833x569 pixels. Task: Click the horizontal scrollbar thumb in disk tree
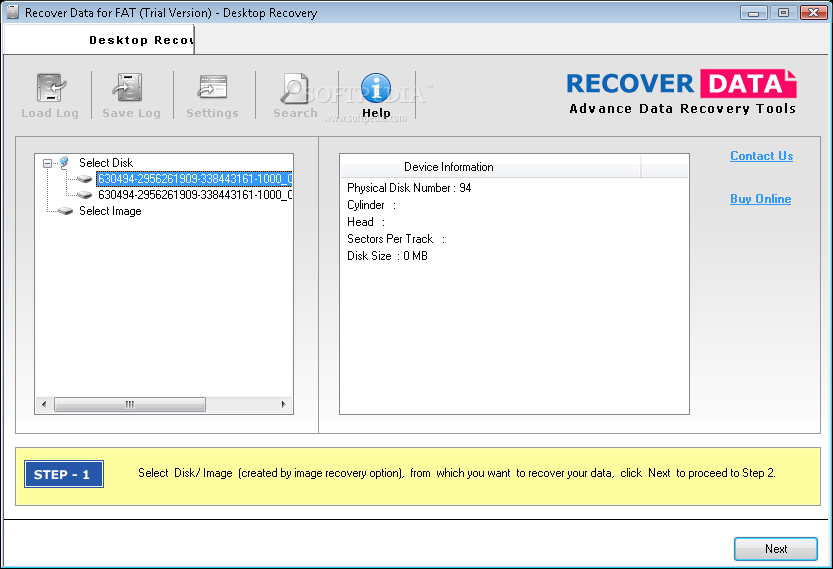(x=130, y=404)
